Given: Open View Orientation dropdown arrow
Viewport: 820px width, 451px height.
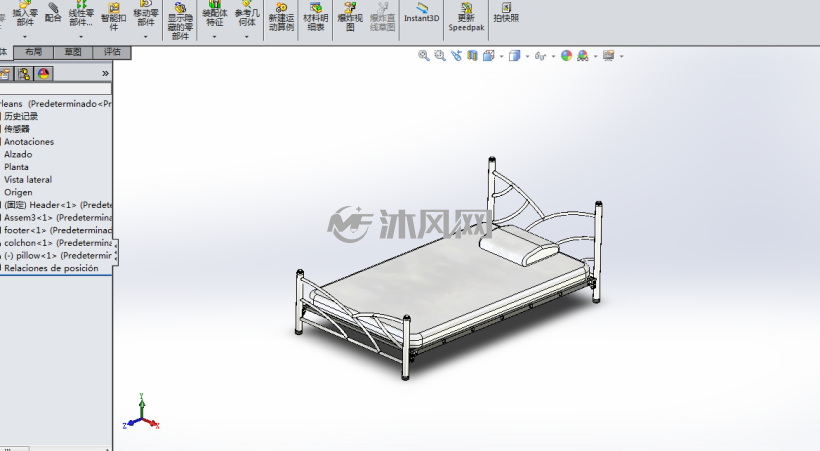Looking at the screenshot, I should coord(502,57).
